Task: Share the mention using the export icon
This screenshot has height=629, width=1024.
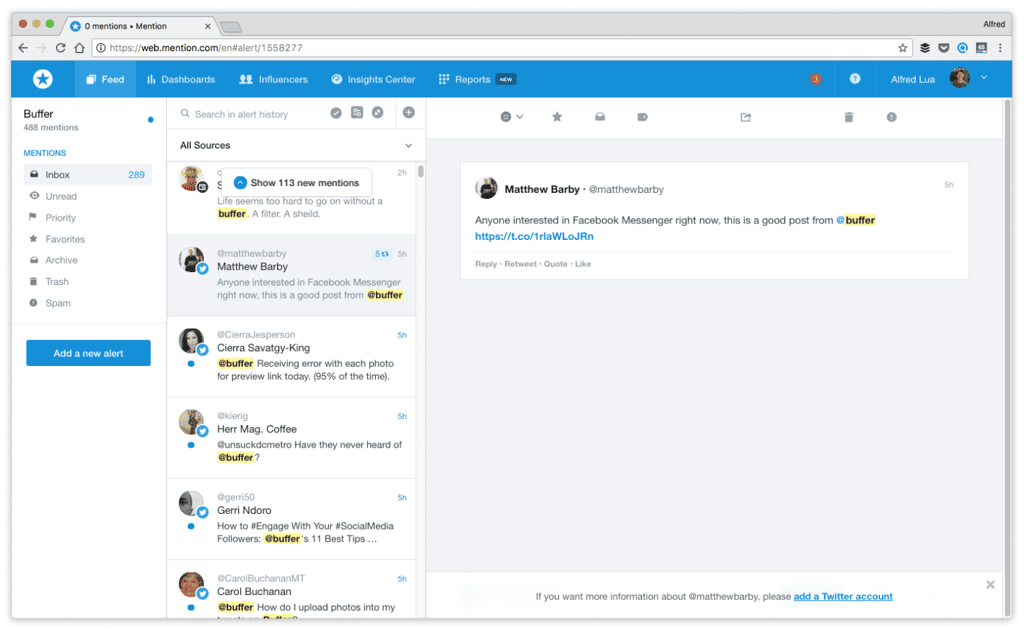Action: pyautogui.click(x=746, y=117)
